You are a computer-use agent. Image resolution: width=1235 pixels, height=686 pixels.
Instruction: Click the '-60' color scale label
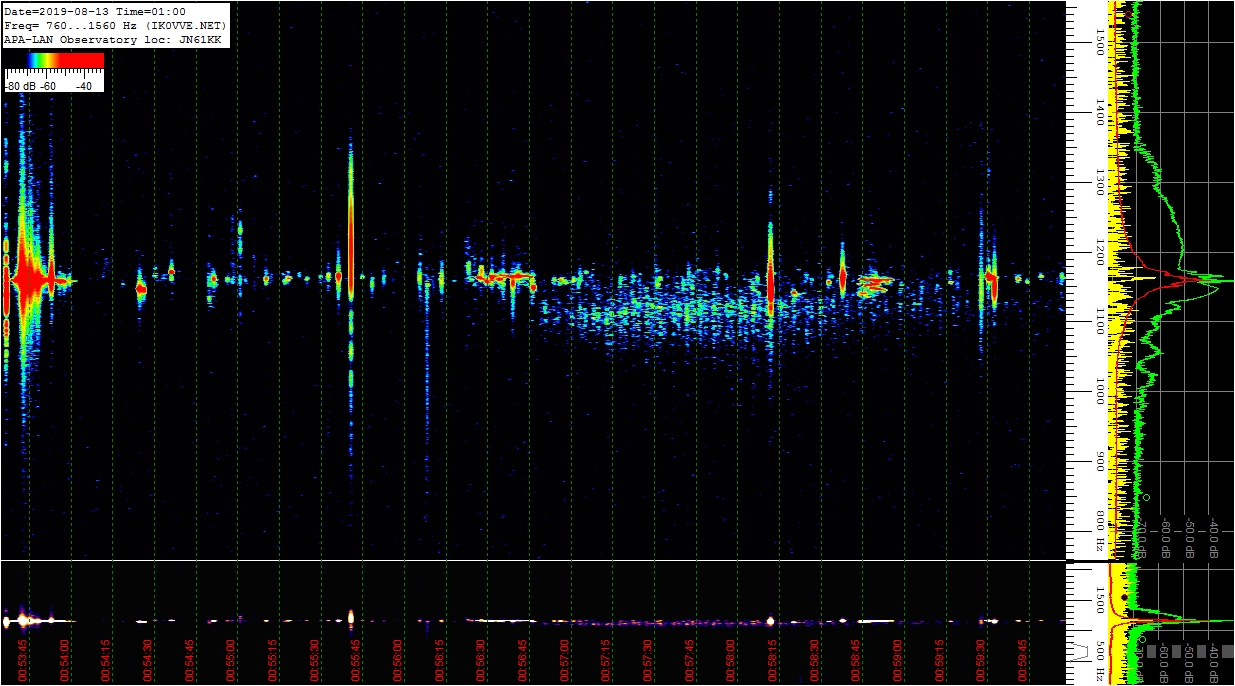pyautogui.click(x=48, y=86)
